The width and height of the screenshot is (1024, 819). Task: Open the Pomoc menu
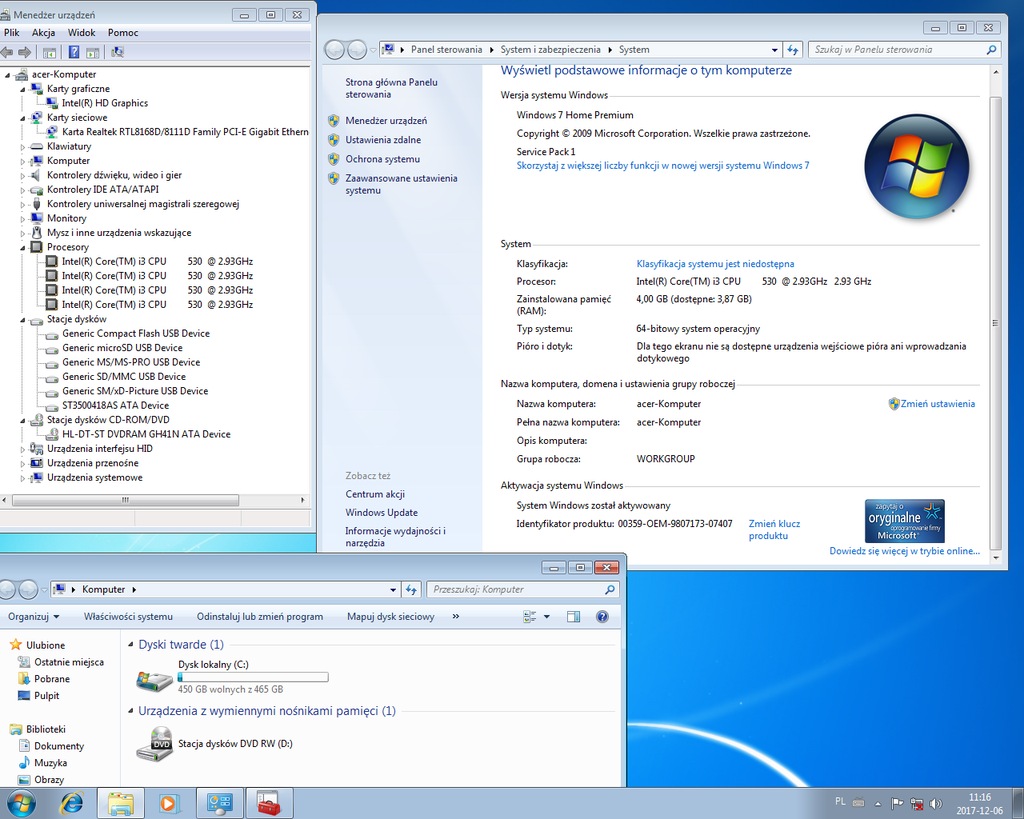point(123,33)
